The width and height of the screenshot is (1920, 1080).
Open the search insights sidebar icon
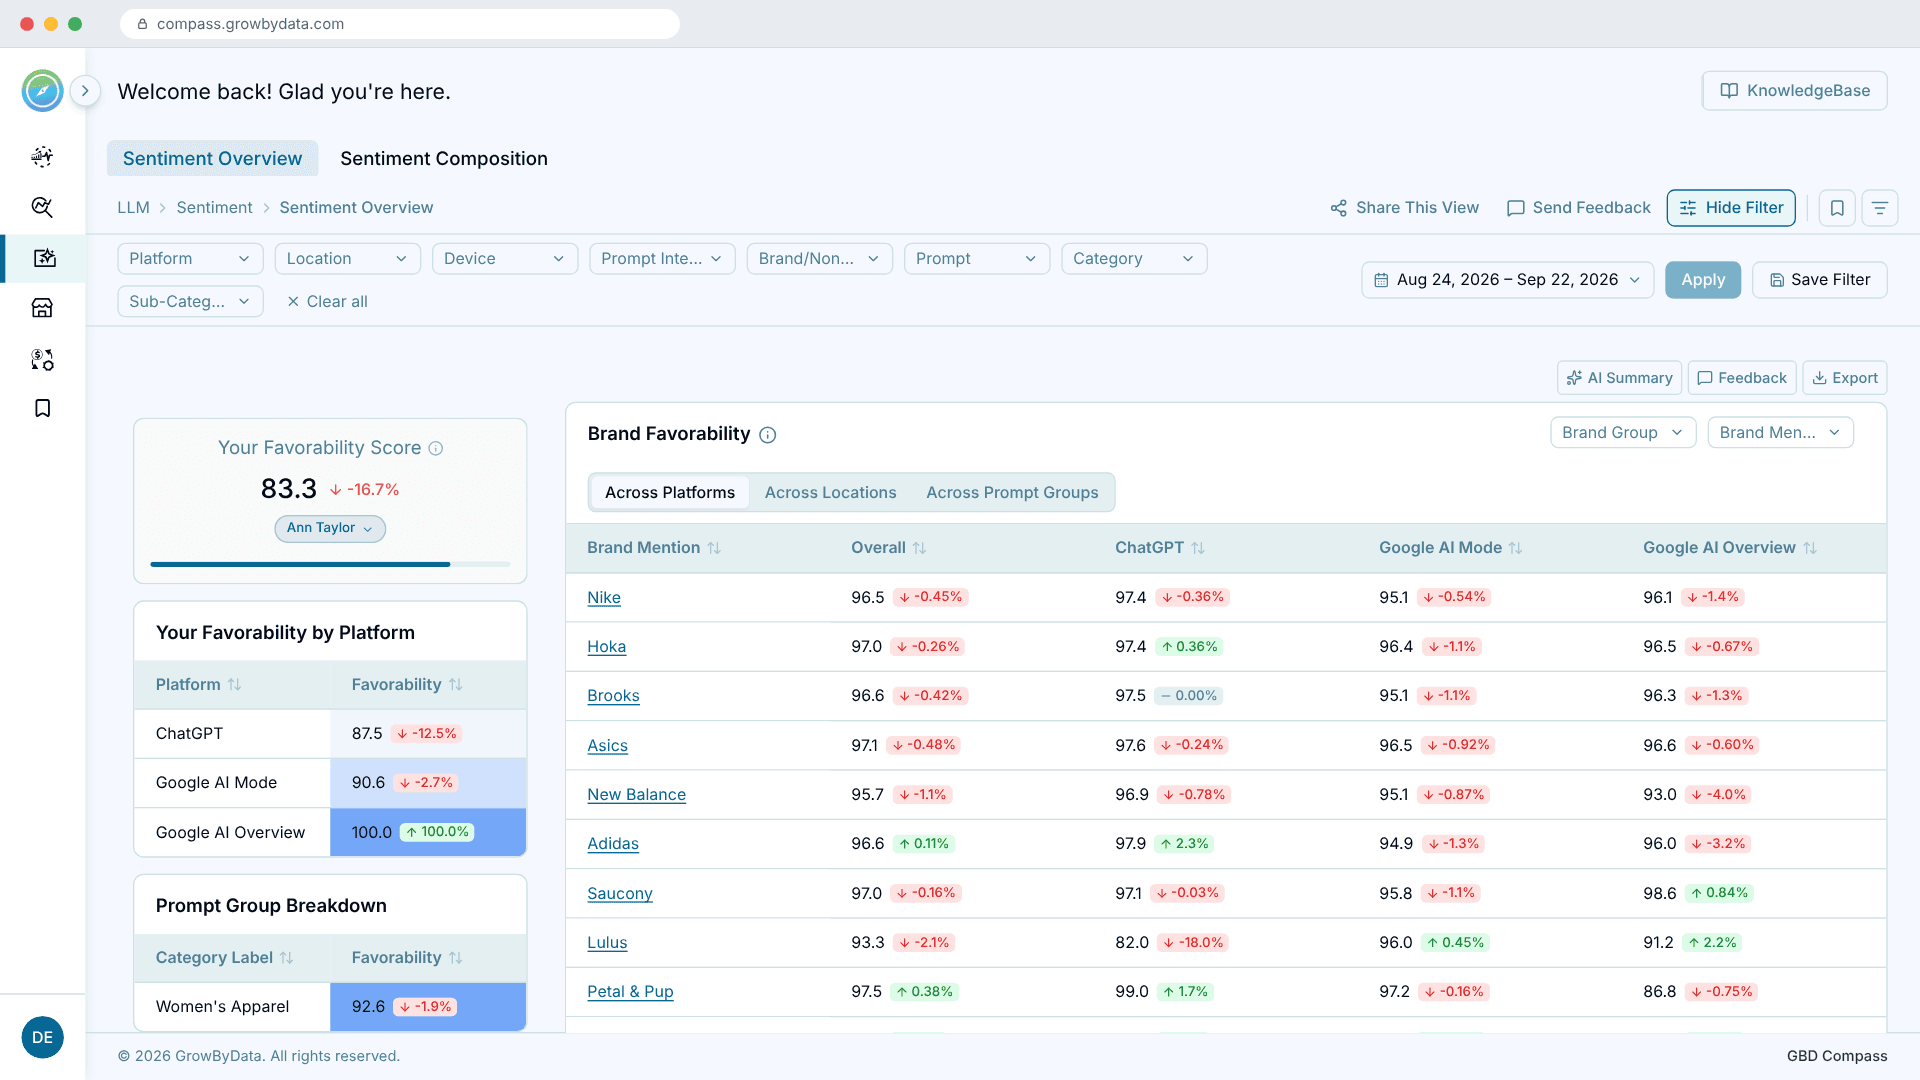click(42, 207)
